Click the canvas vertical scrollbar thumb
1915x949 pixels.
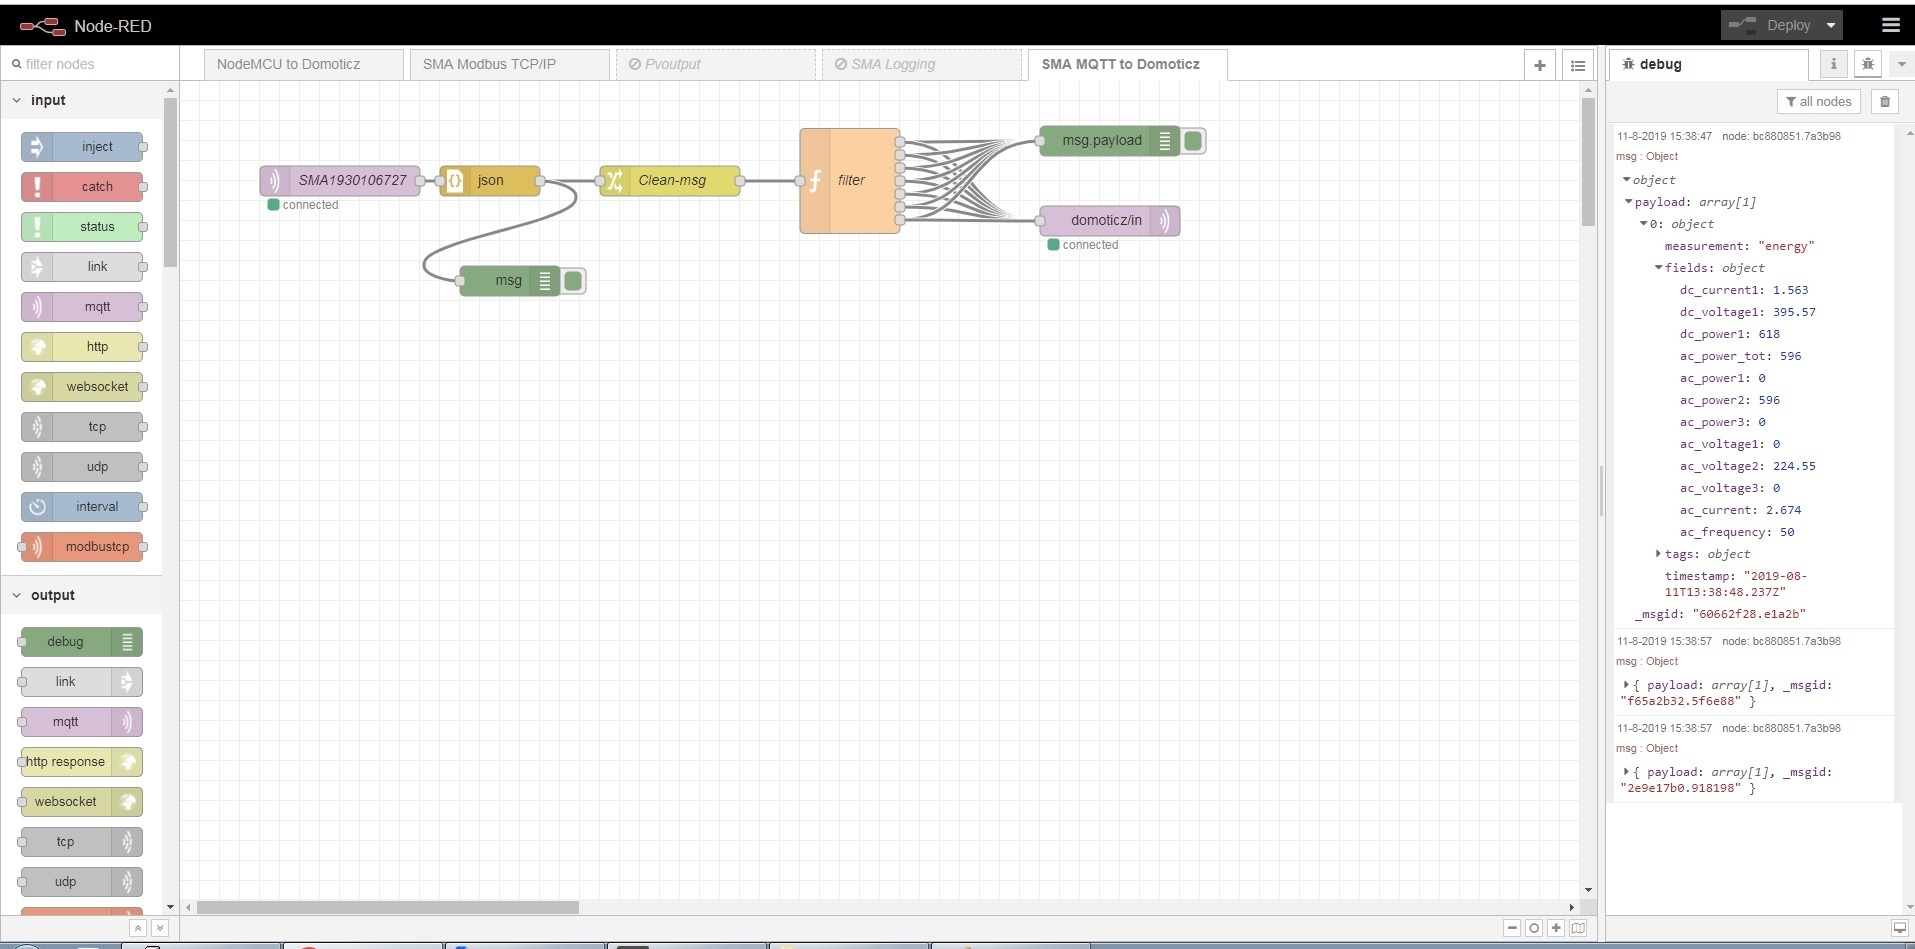[x=1588, y=162]
